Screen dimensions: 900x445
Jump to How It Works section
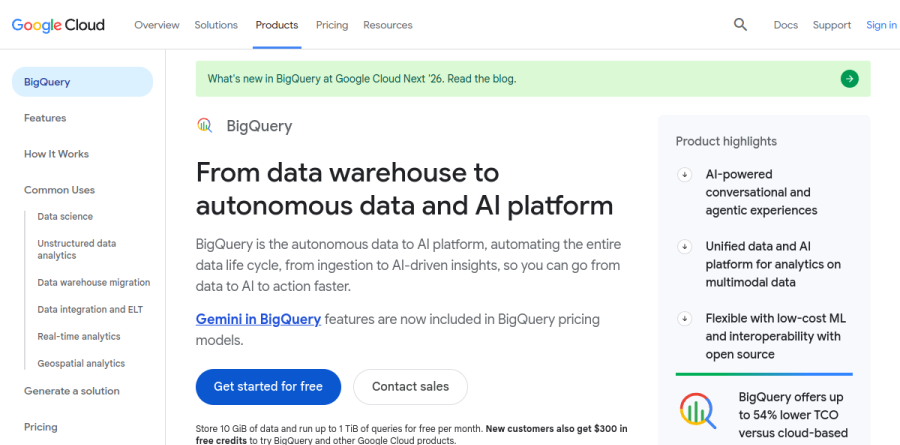(56, 154)
